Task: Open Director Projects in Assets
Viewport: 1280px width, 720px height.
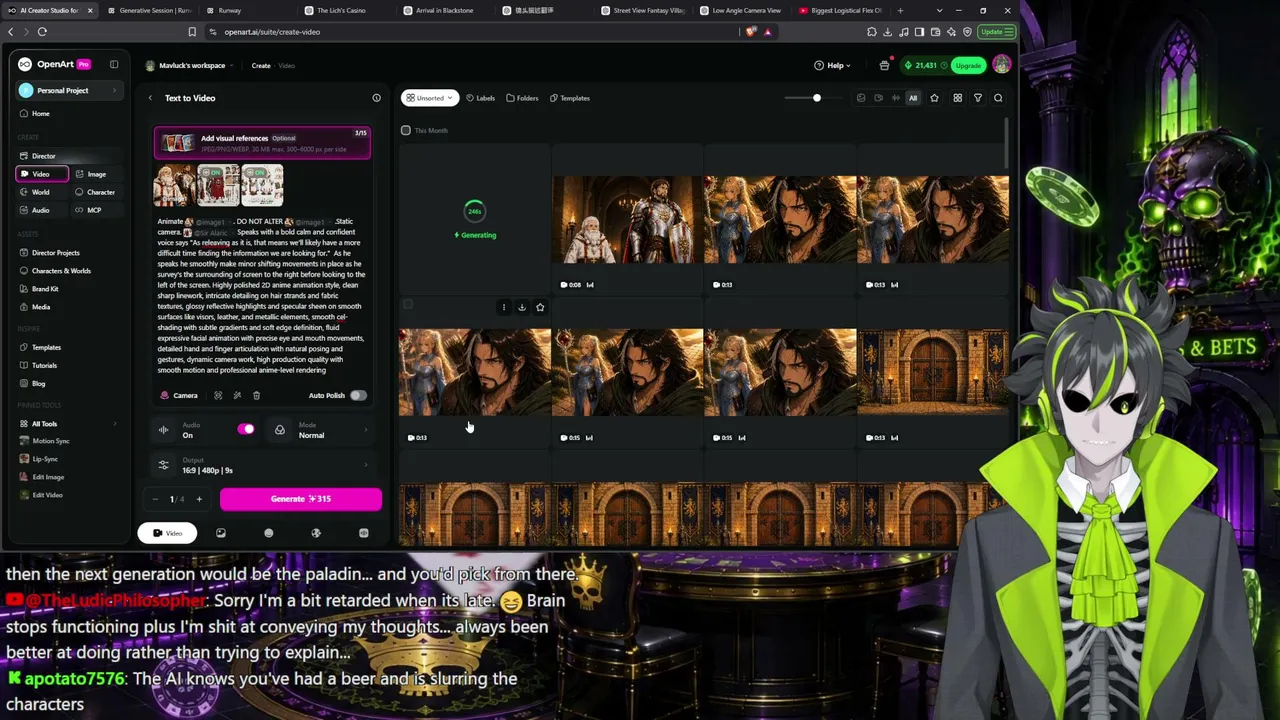Action: 55,253
